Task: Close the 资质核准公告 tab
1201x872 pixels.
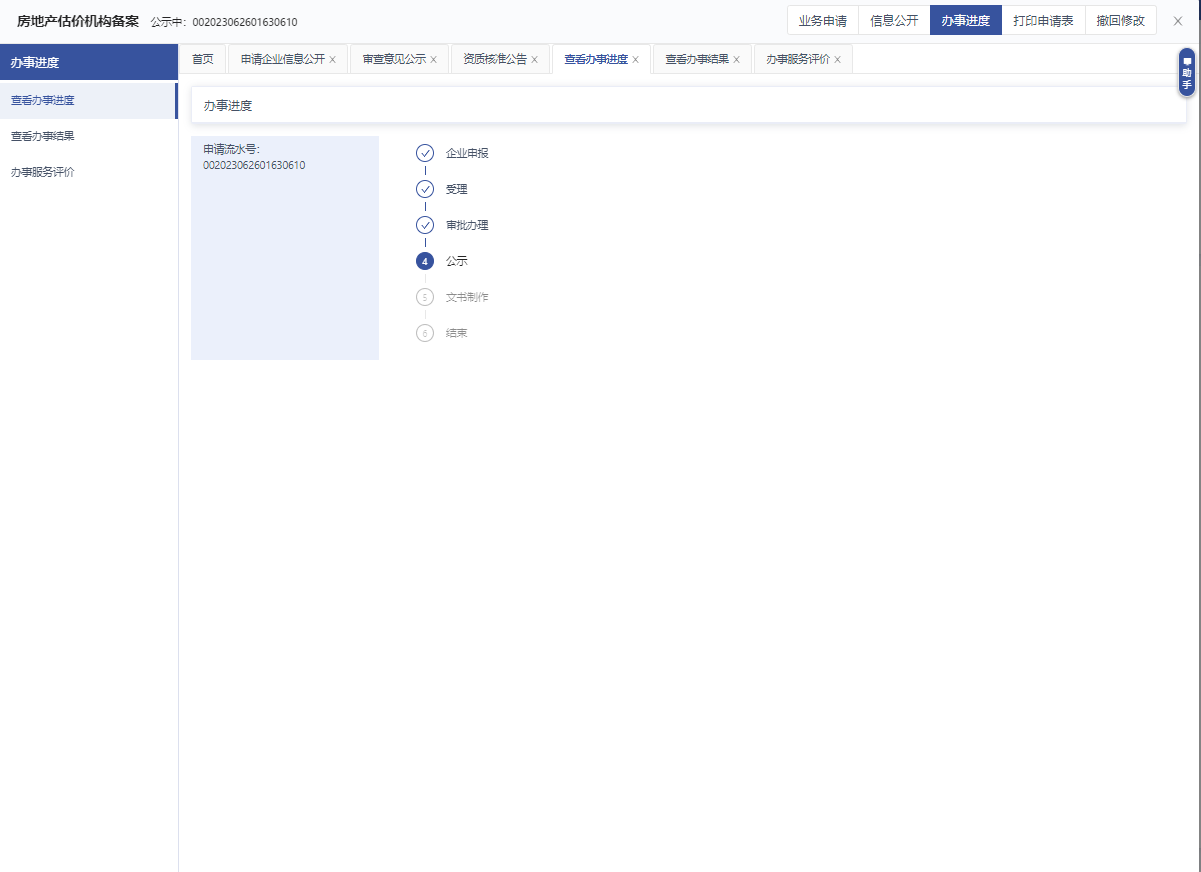Action: (x=535, y=60)
